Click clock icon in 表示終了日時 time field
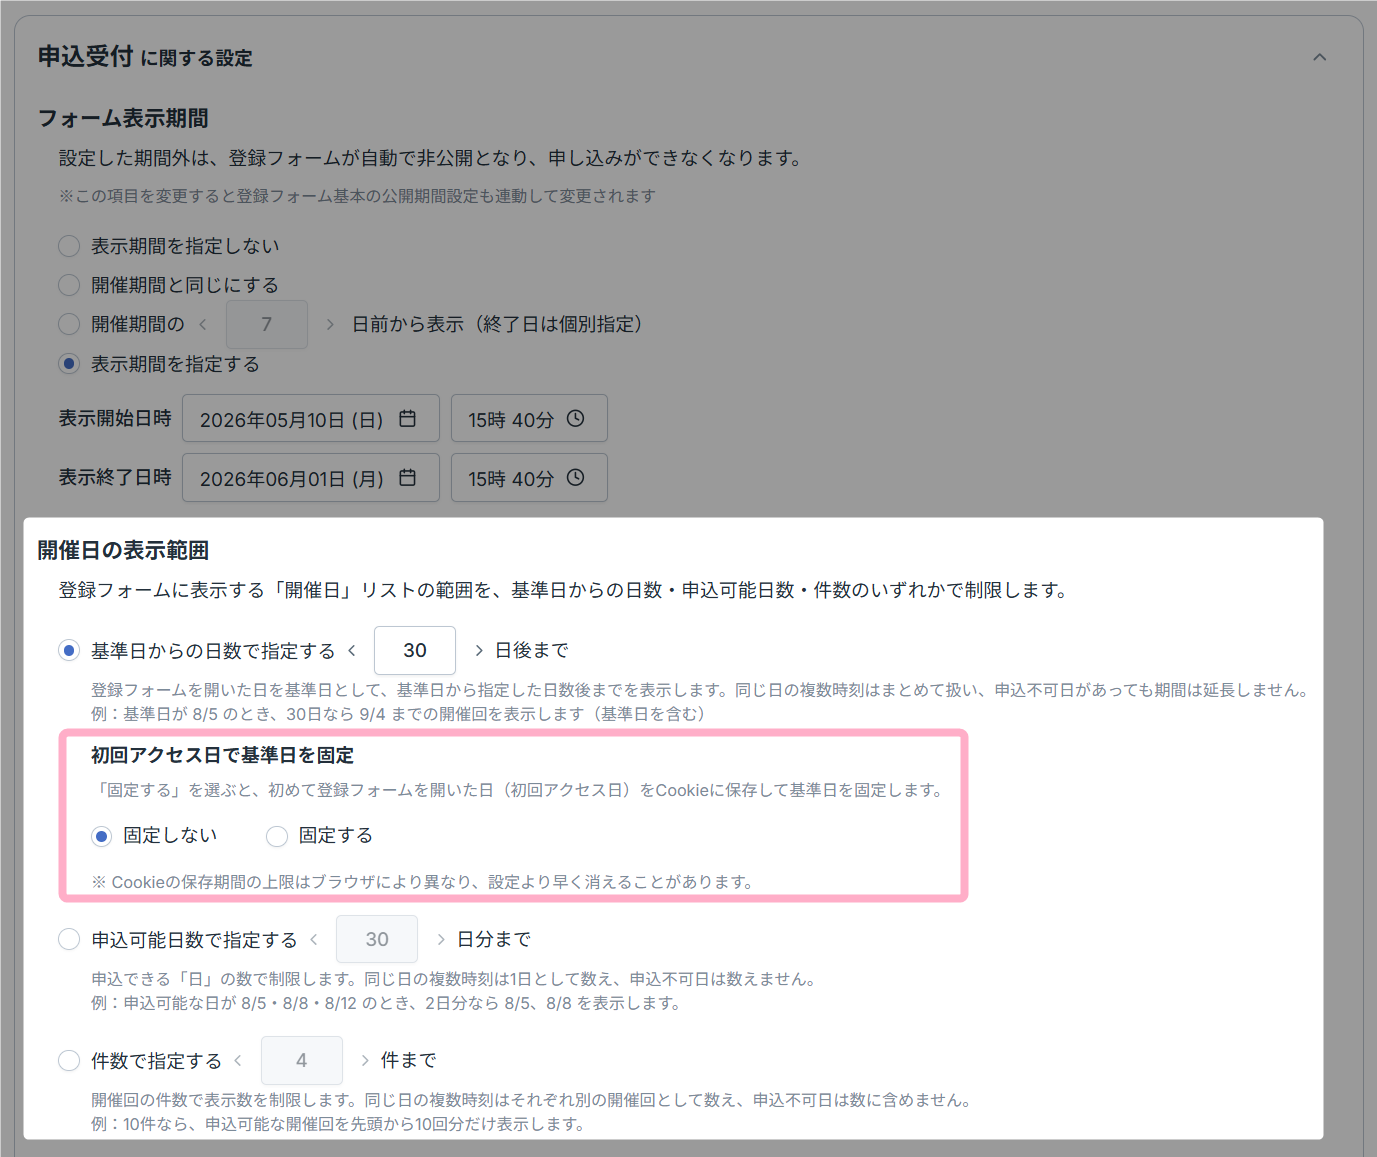This screenshot has height=1157, width=1377. pos(575,478)
